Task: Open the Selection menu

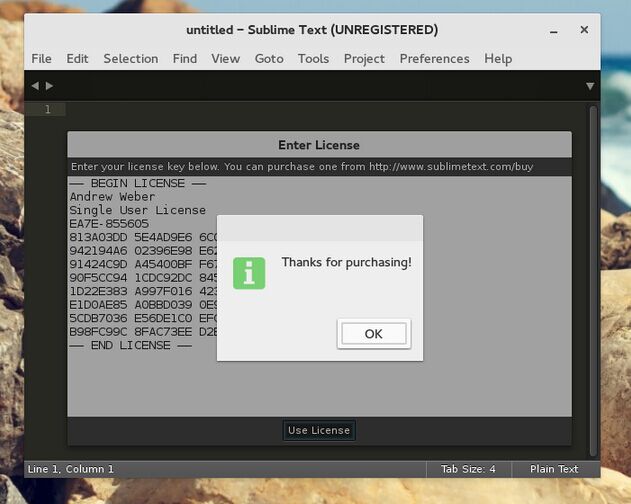Action: [131, 59]
